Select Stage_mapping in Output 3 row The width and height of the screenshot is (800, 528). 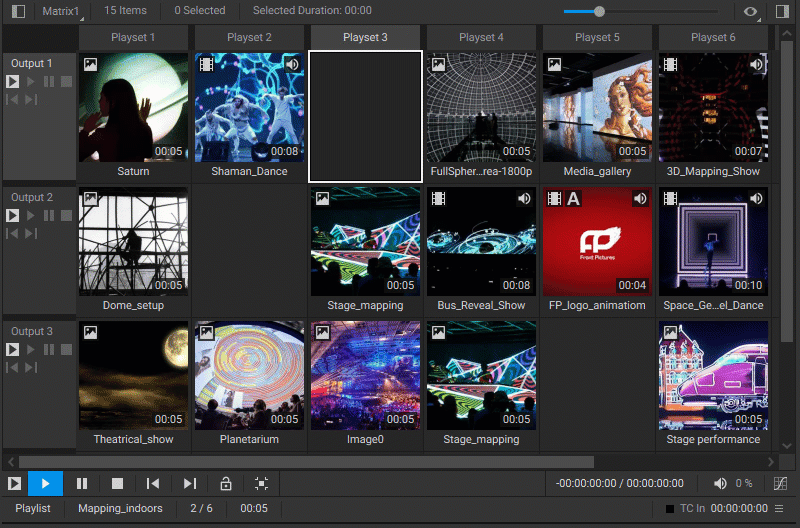tap(481, 375)
